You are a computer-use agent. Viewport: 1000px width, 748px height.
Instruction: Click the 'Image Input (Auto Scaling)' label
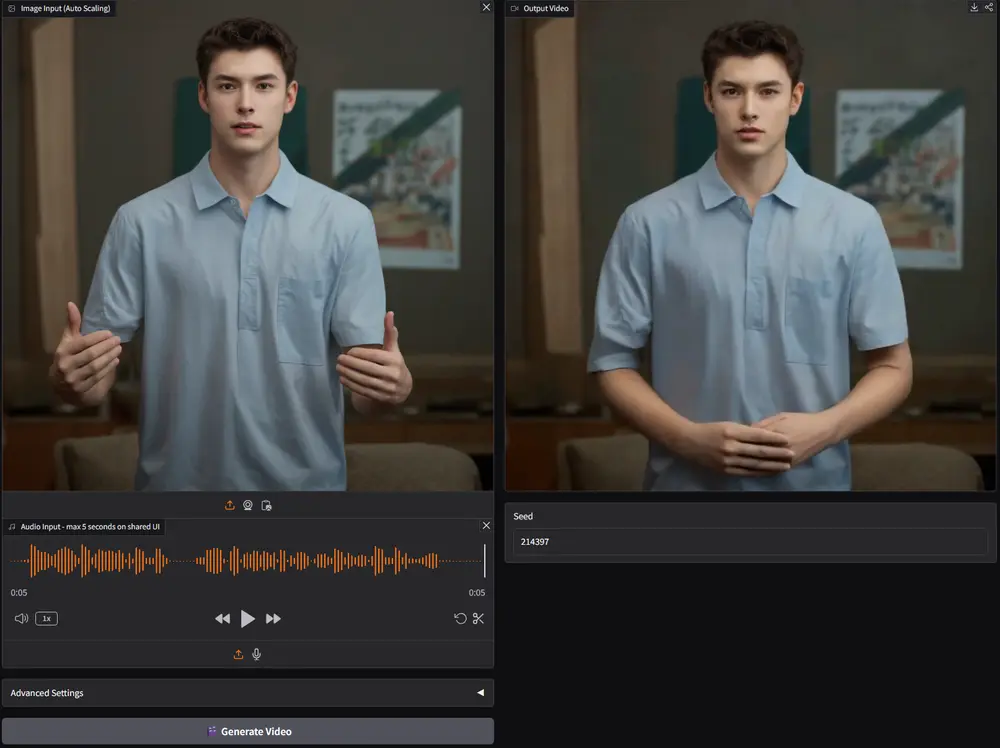pos(65,8)
